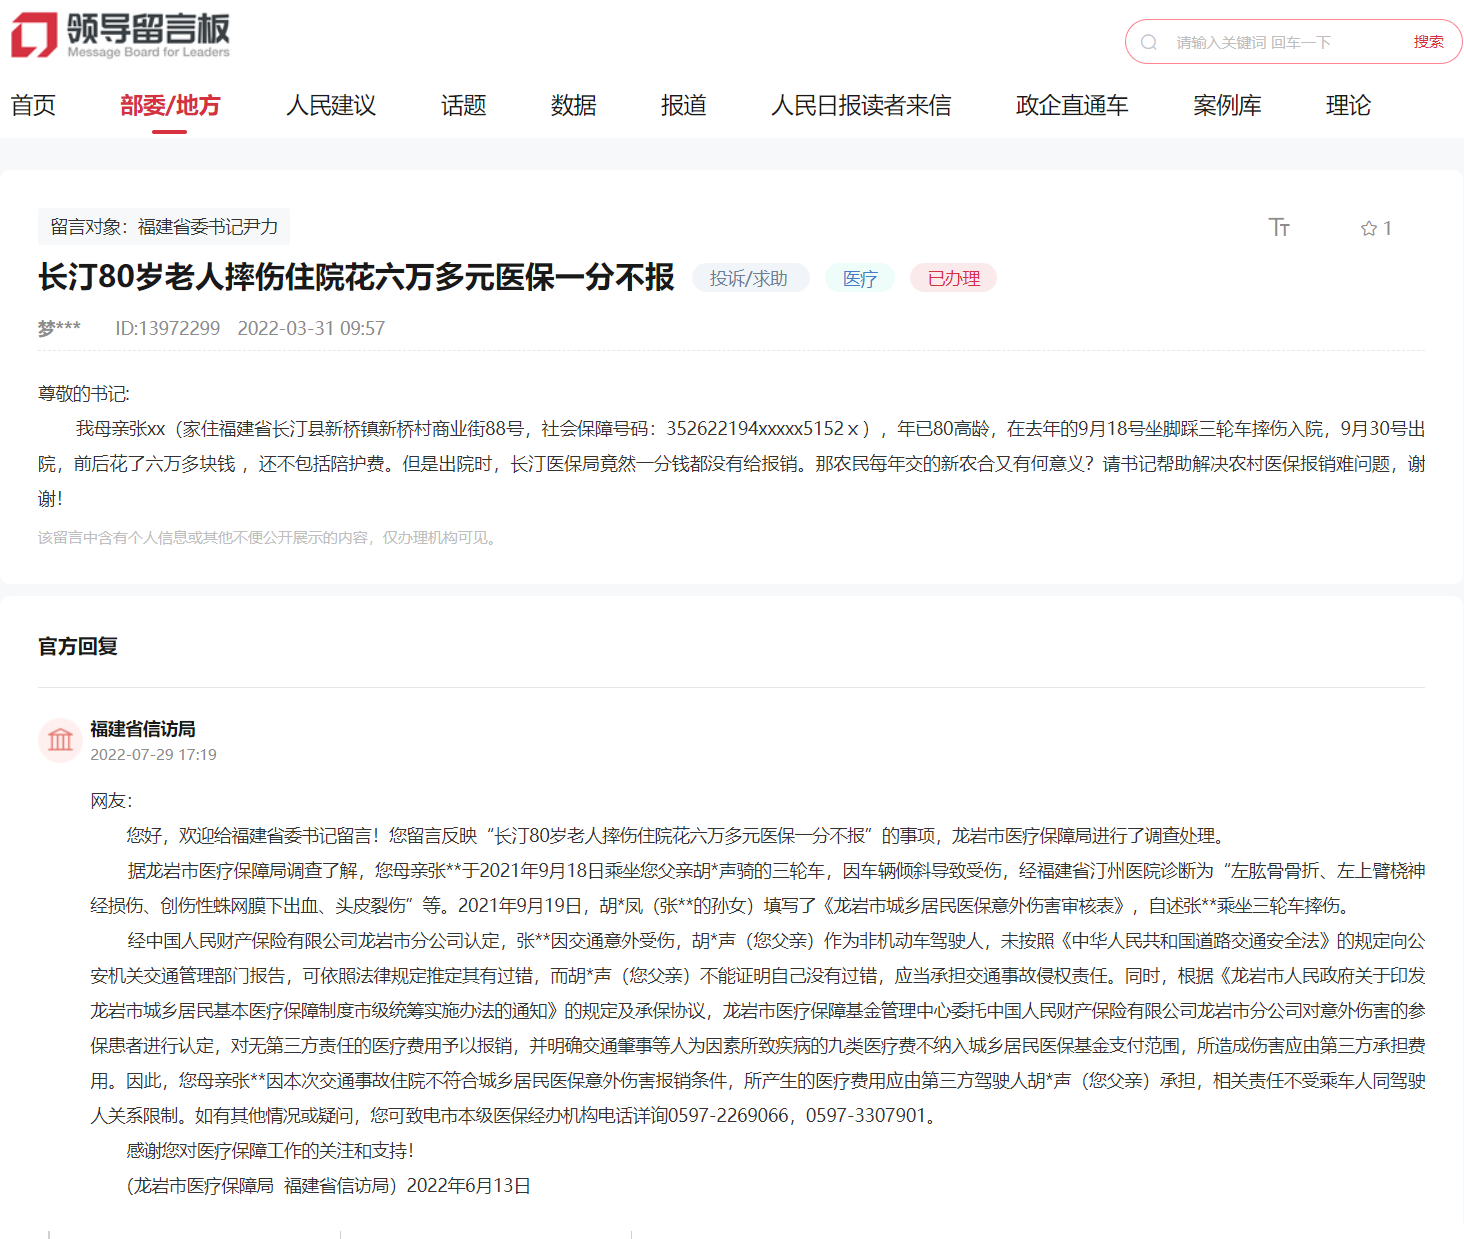Click the 网友: salutation in the reply
1464x1239 pixels.
pyautogui.click(x=111, y=801)
